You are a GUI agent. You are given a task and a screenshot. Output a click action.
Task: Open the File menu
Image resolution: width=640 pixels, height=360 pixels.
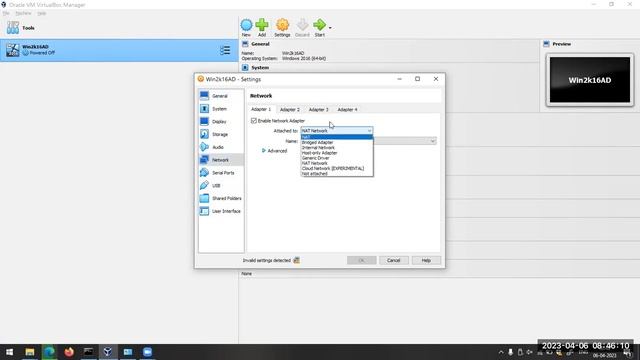(x=6, y=13)
